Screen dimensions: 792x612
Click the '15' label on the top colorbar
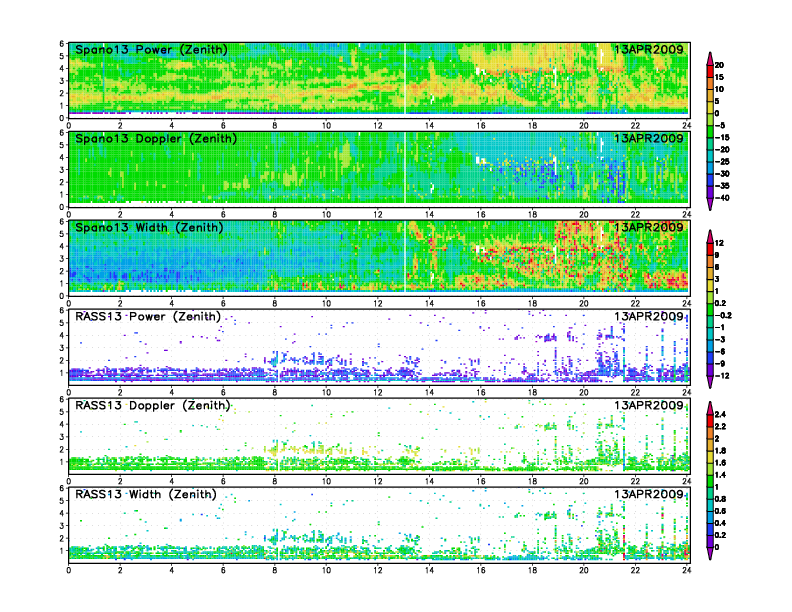pyautogui.click(x=719, y=77)
